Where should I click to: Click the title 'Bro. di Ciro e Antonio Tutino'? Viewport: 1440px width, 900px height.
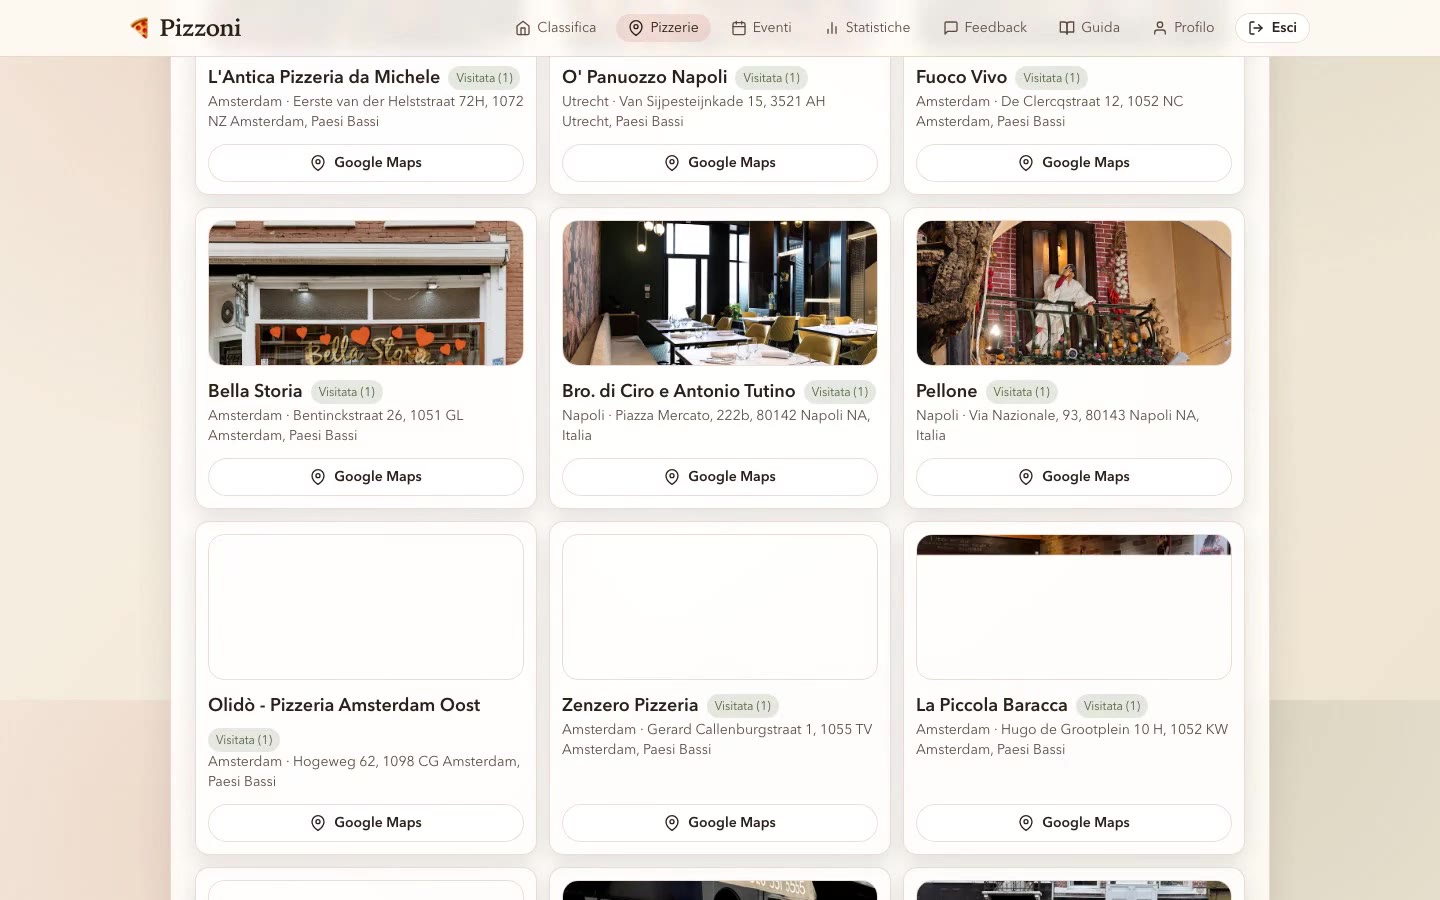[x=679, y=391]
